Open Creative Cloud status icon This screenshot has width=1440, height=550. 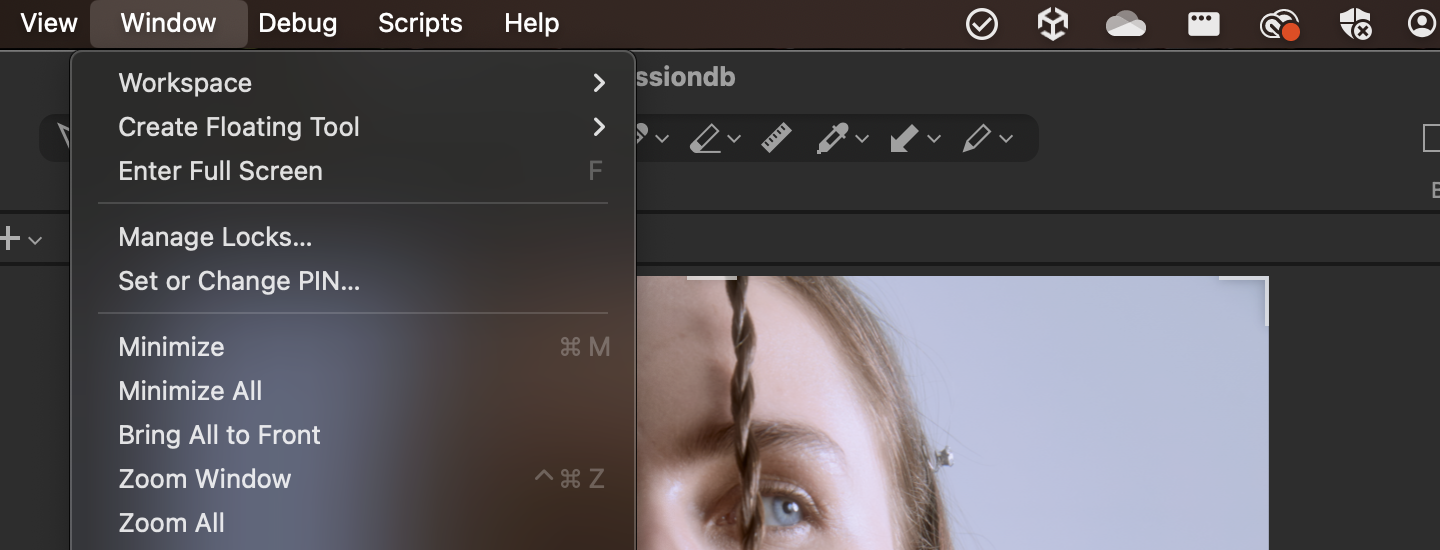point(1279,24)
